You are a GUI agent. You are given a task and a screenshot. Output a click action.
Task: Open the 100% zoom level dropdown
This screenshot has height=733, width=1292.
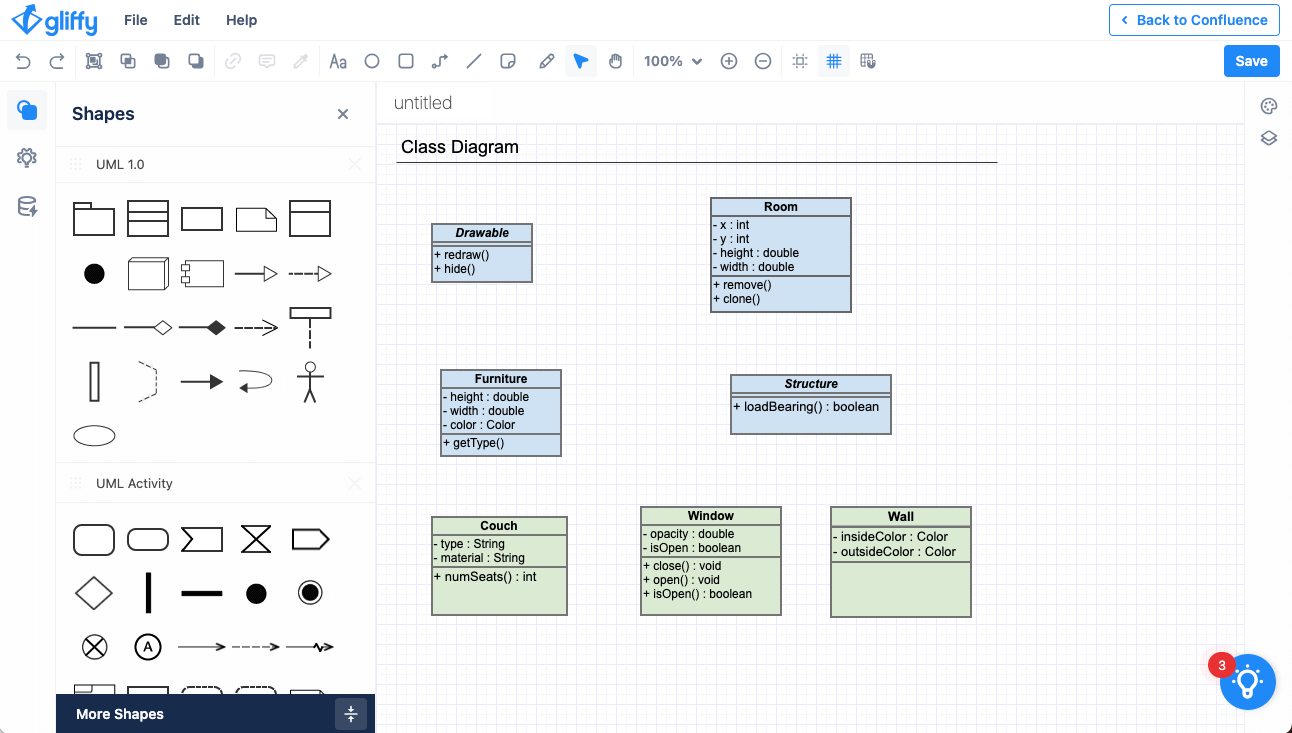pos(673,61)
